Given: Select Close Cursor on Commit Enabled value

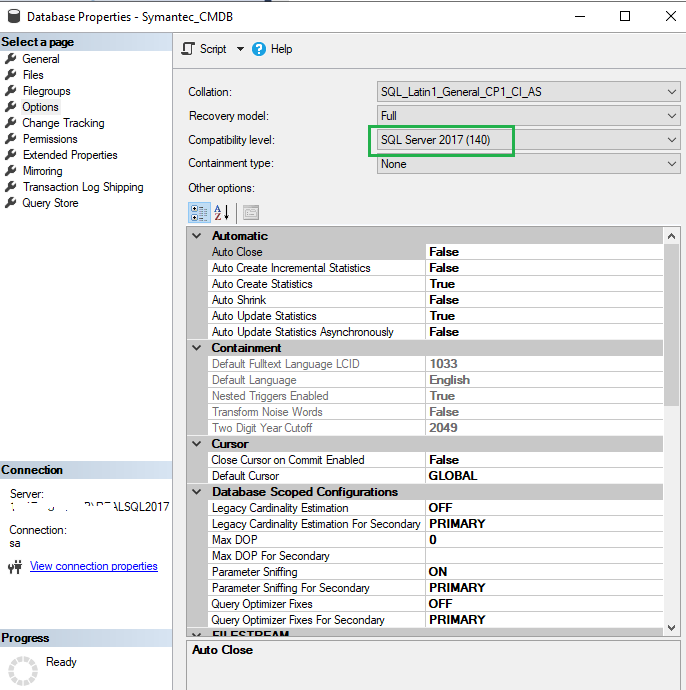Looking at the screenshot, I should (x=544, y=460).
